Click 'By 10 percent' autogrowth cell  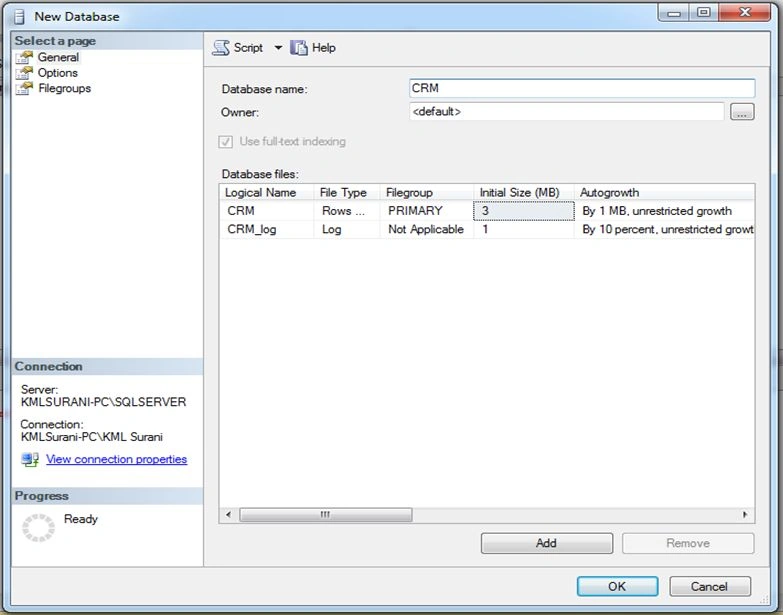coord(665,230)
